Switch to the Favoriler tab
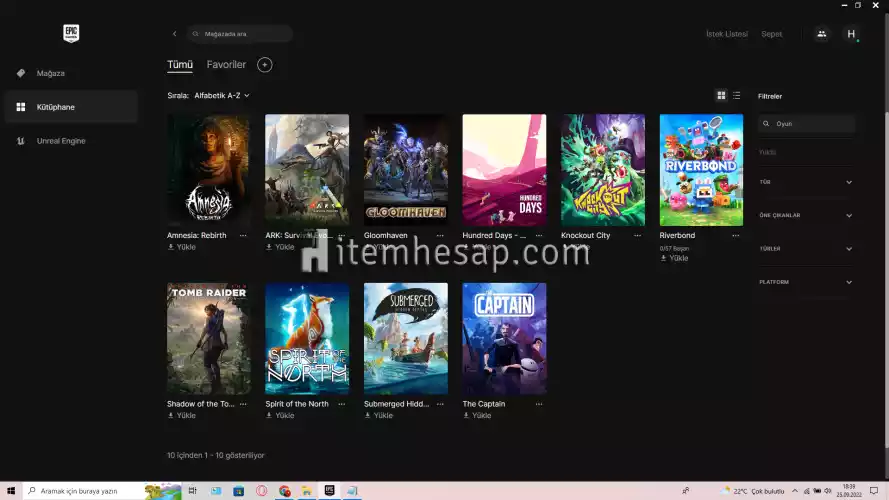Image resolution: width=889 pixels, height=500 pixels. point(226,65)
